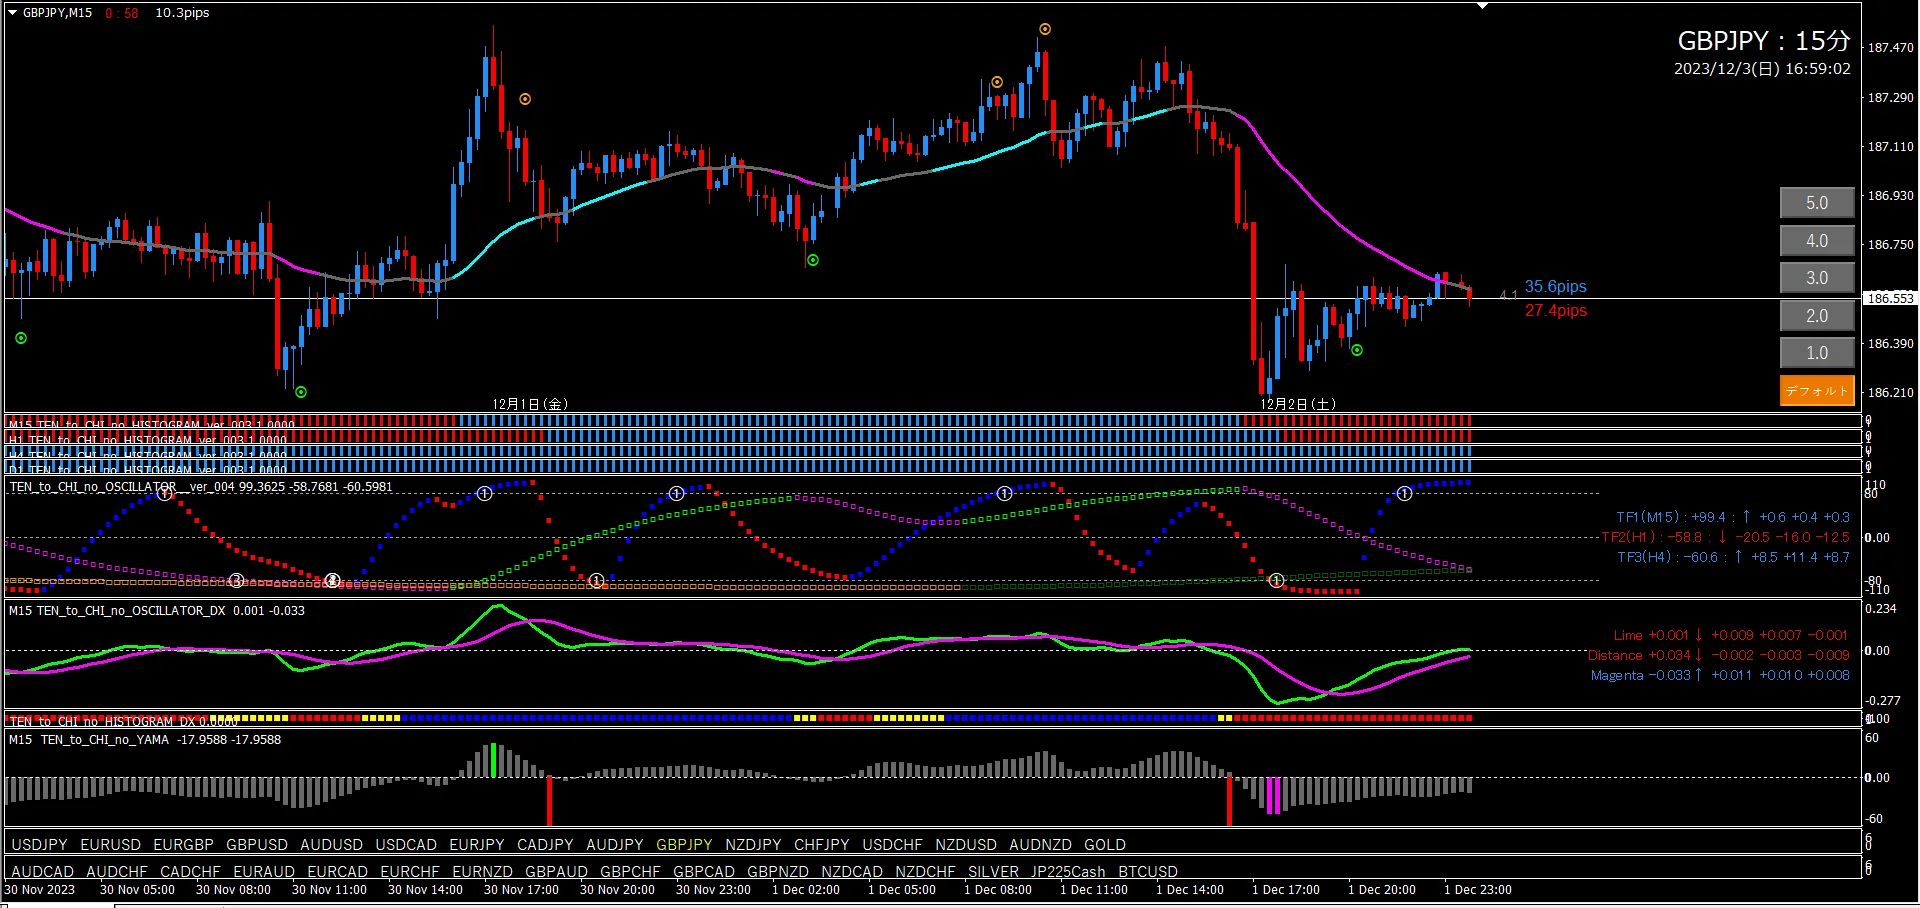The image size is (1920, 908).
Task: Change chart to GBPAUD
Action: (x=557, y=872)
